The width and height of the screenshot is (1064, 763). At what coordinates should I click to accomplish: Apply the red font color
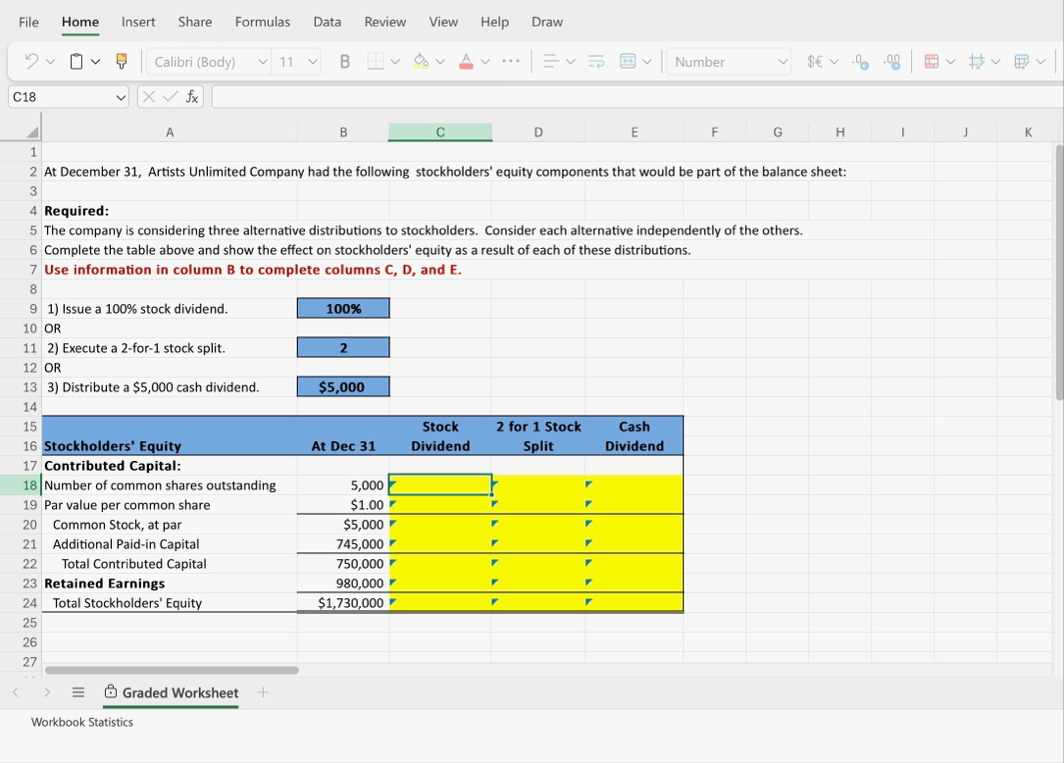click(466, 62)
